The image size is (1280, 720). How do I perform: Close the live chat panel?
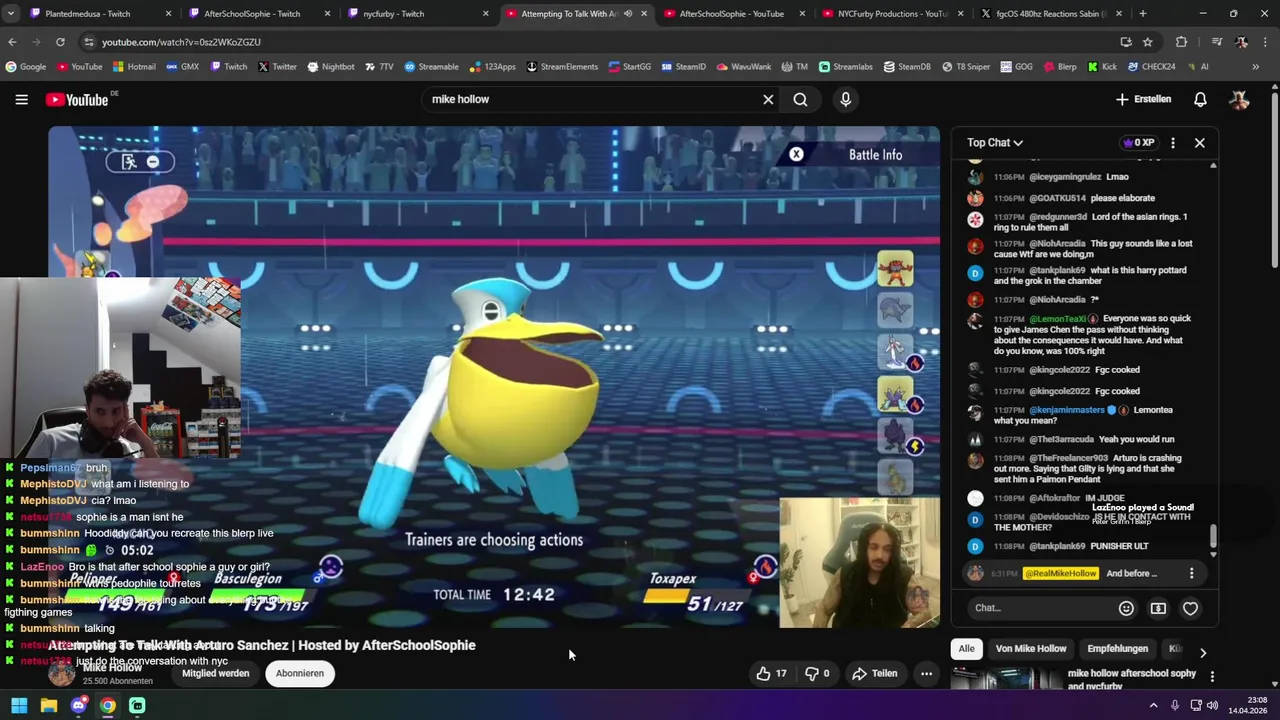click(x=1200, y=143)
